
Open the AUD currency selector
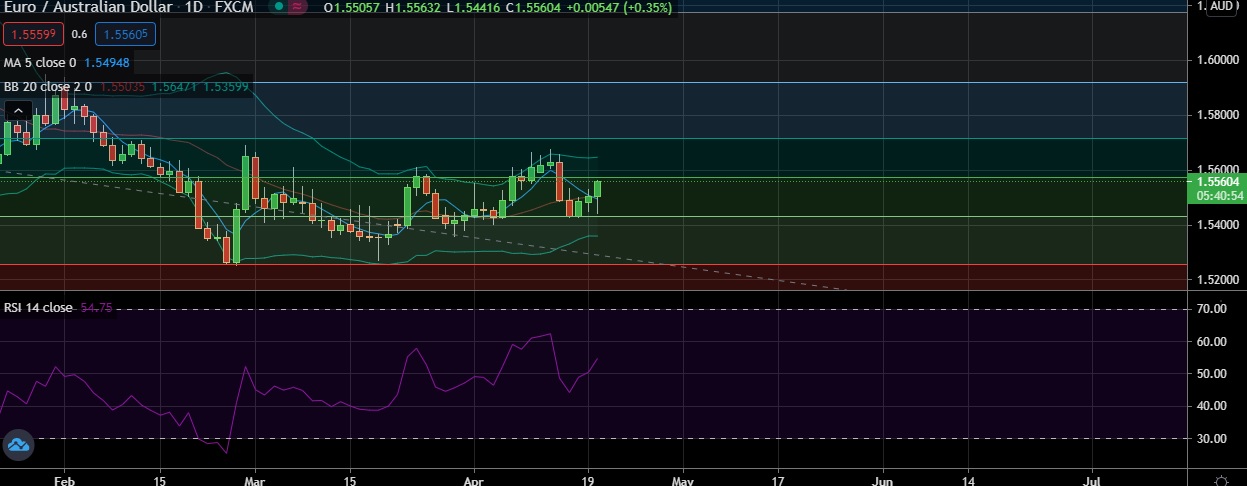1220,6
